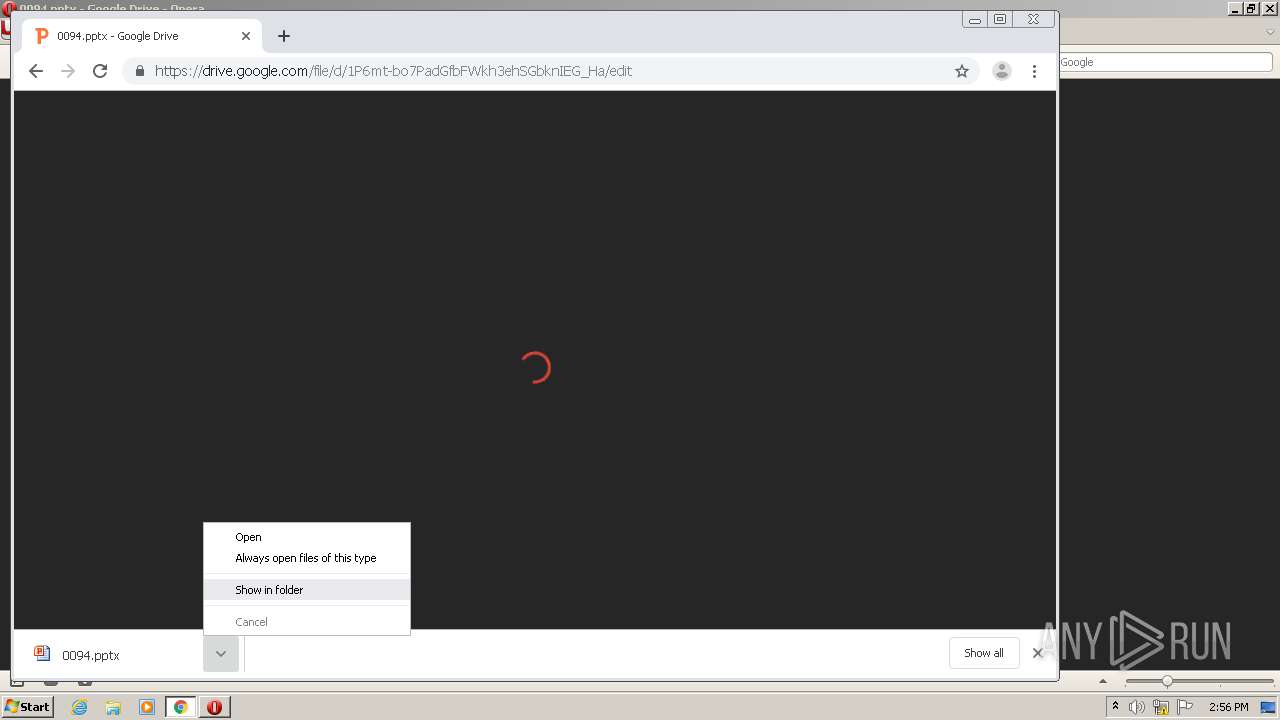Open the downloaded 0094.pptx file item
The width and height of the screenshot is (1280, 720).
pos(110,655)
